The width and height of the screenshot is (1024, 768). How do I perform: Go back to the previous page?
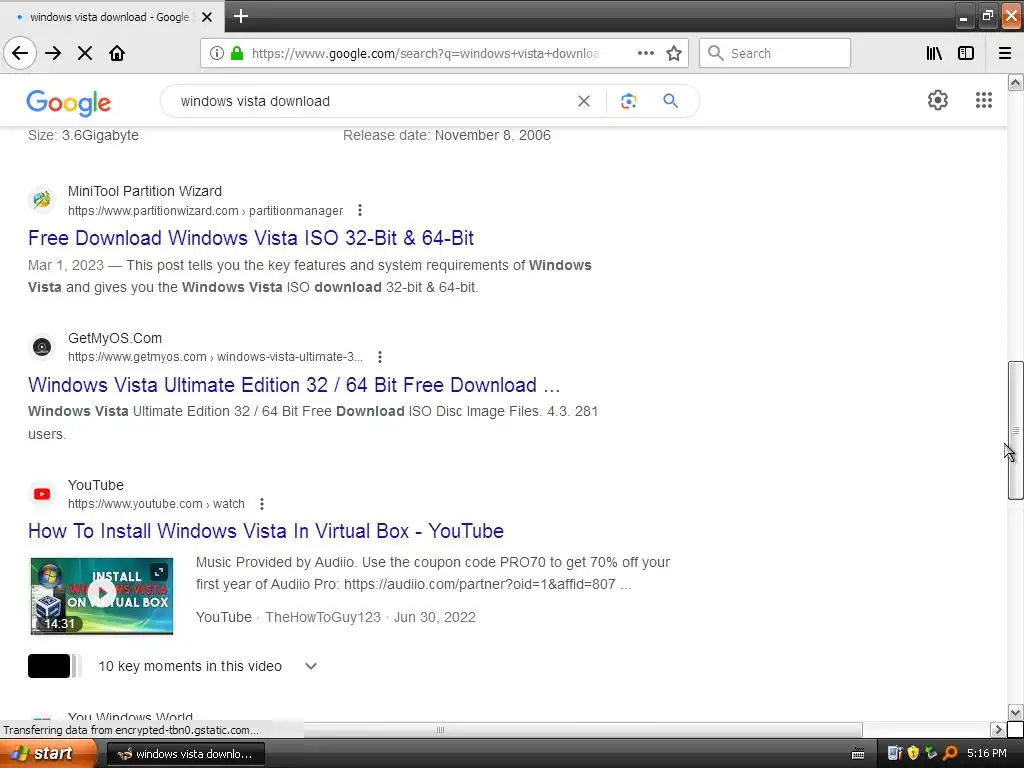pos(20,53)
